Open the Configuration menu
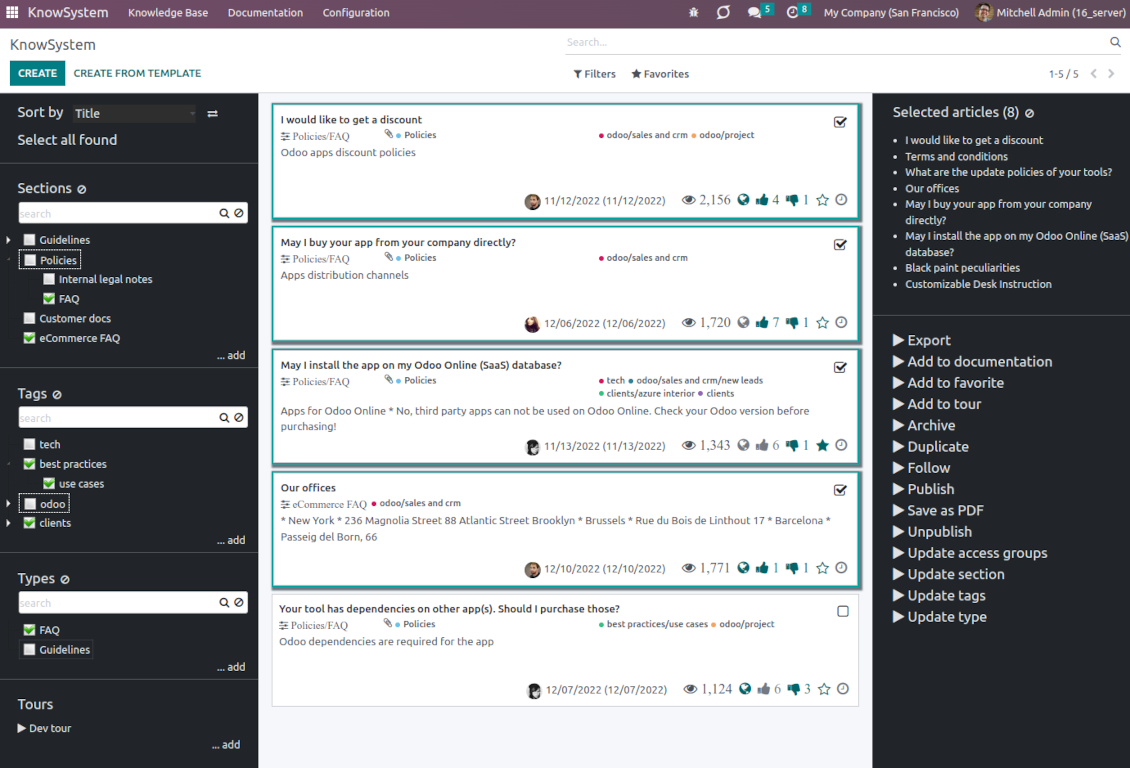Viewport: 1130px width, 768px height. 356,12
